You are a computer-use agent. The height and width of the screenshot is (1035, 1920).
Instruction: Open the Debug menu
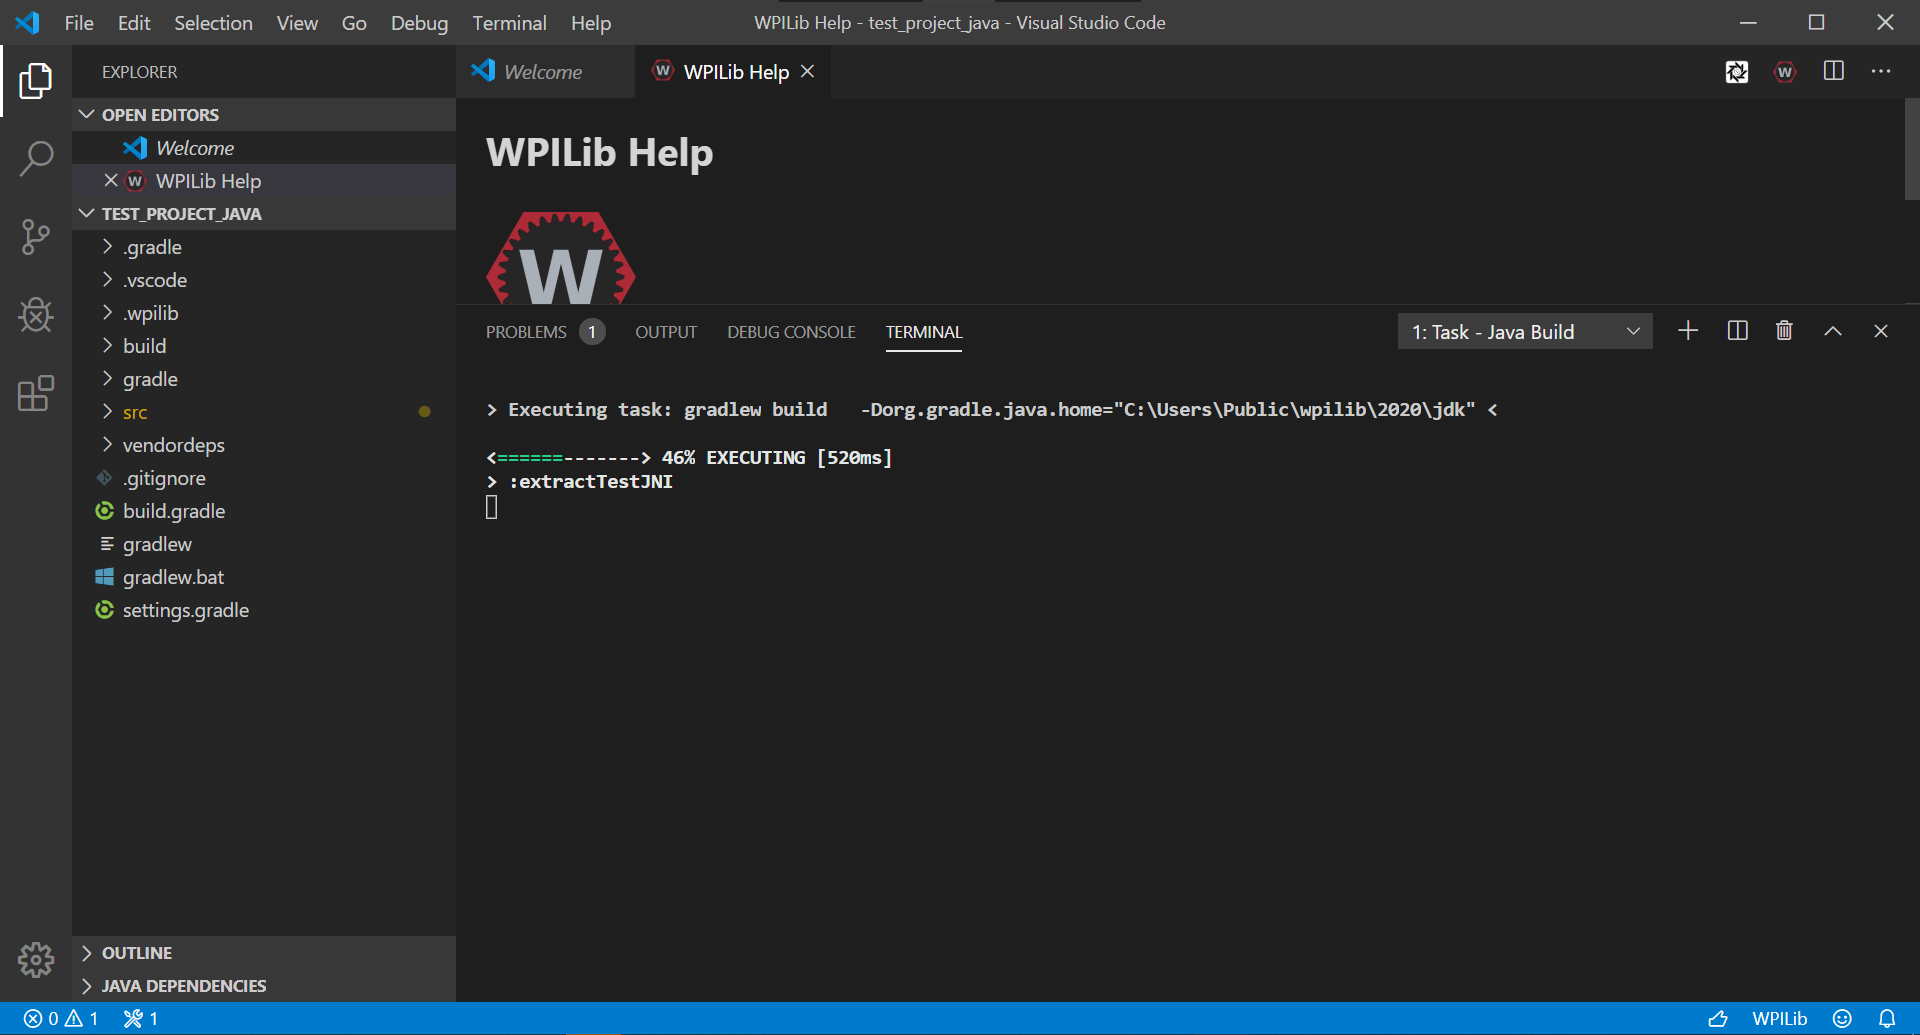click(x=419, y=22)
